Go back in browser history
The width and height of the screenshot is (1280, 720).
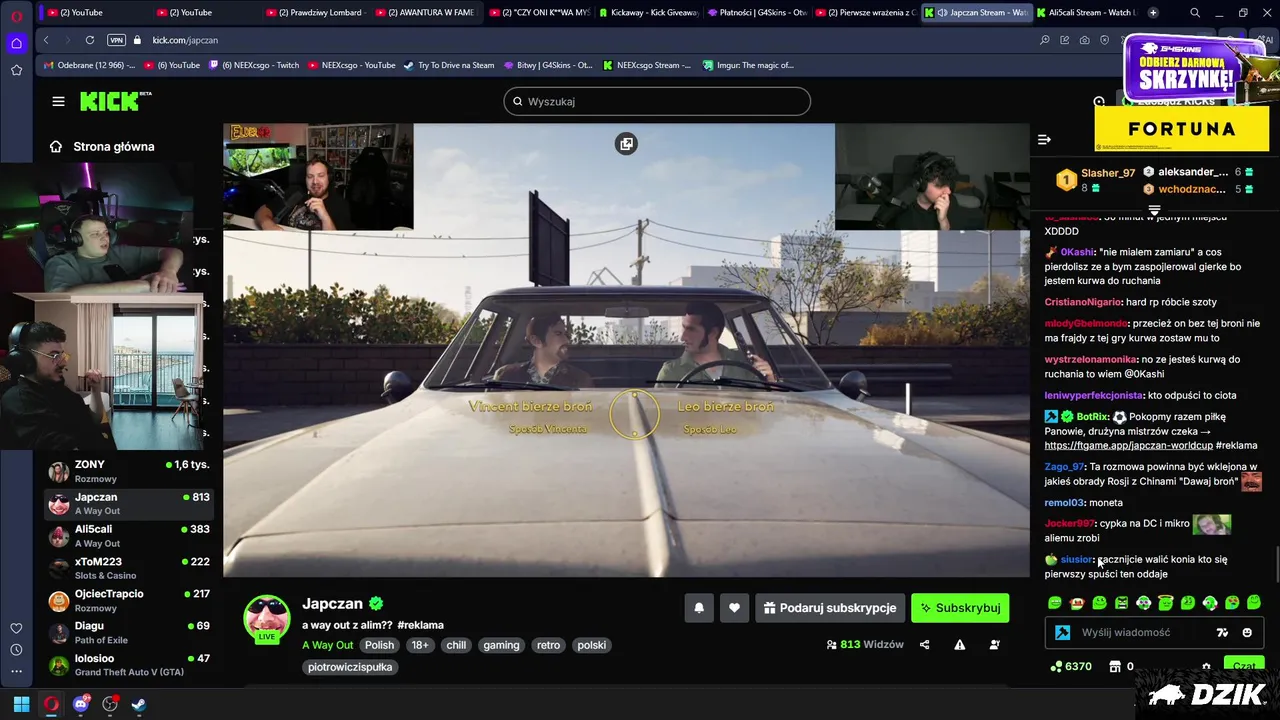(x=46, y=40)
